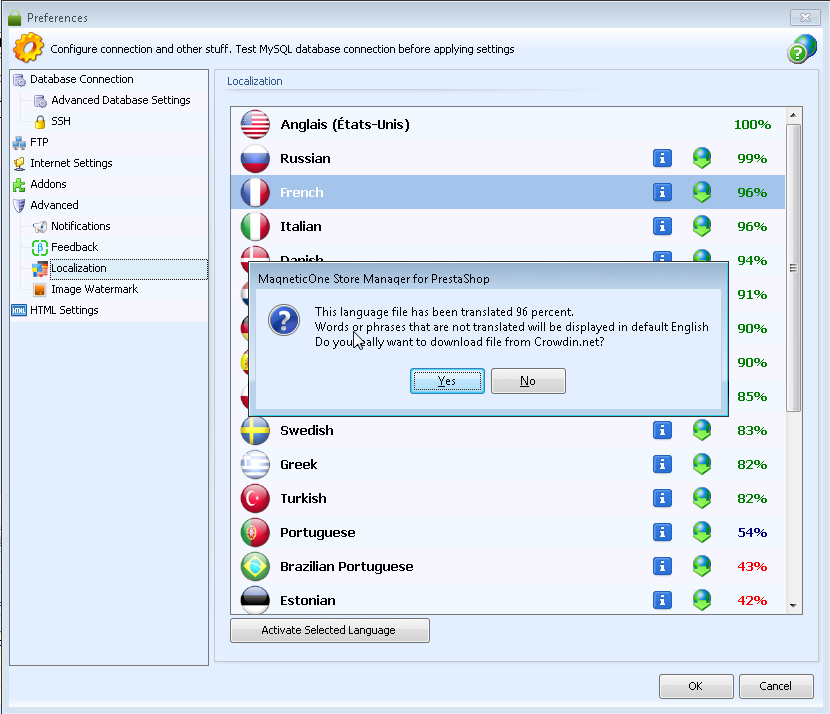Click the language list scroll up arrow
Image resolution: width=830 pixels, height=714 pixels.
(x=793, y=115)
